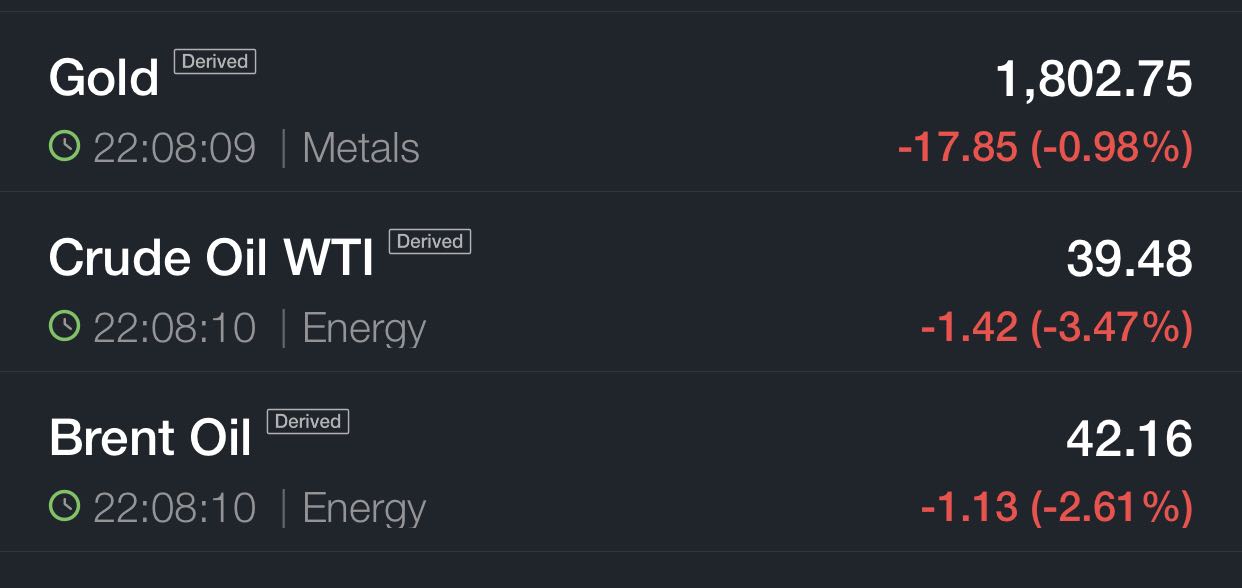Click the -1.13 (-2.61%) change value
Image resolution: width=1242 pixels, height=588 pixels.
(x=1056, y=509)
